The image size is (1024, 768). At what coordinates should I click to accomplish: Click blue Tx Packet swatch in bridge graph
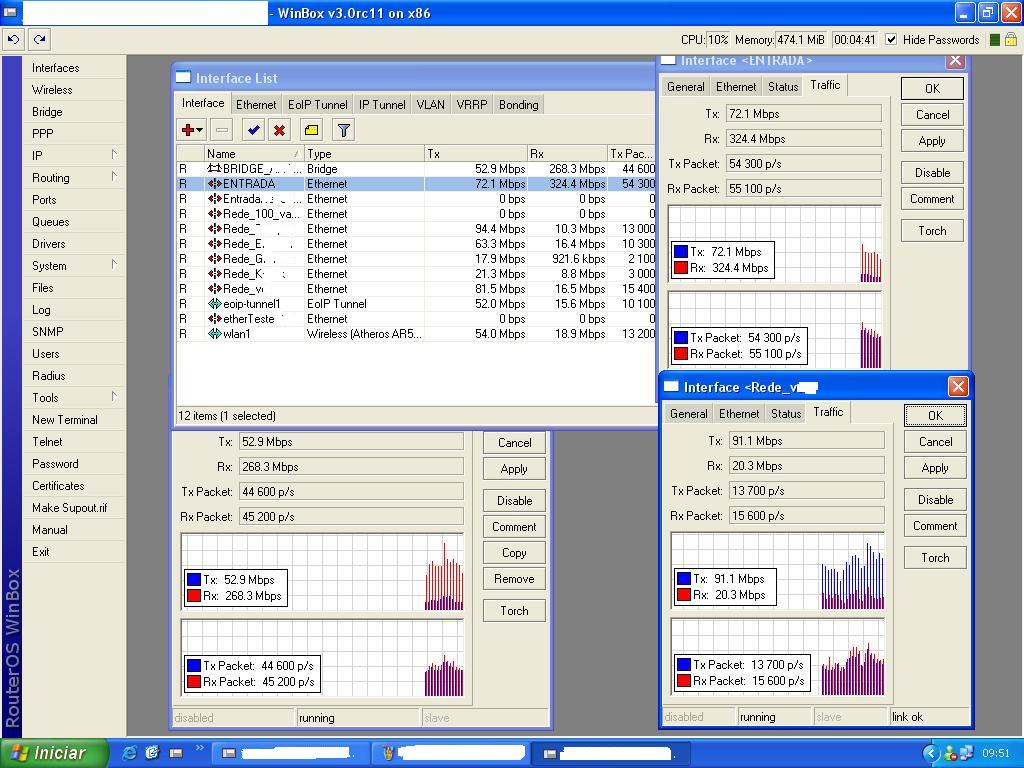193,665
